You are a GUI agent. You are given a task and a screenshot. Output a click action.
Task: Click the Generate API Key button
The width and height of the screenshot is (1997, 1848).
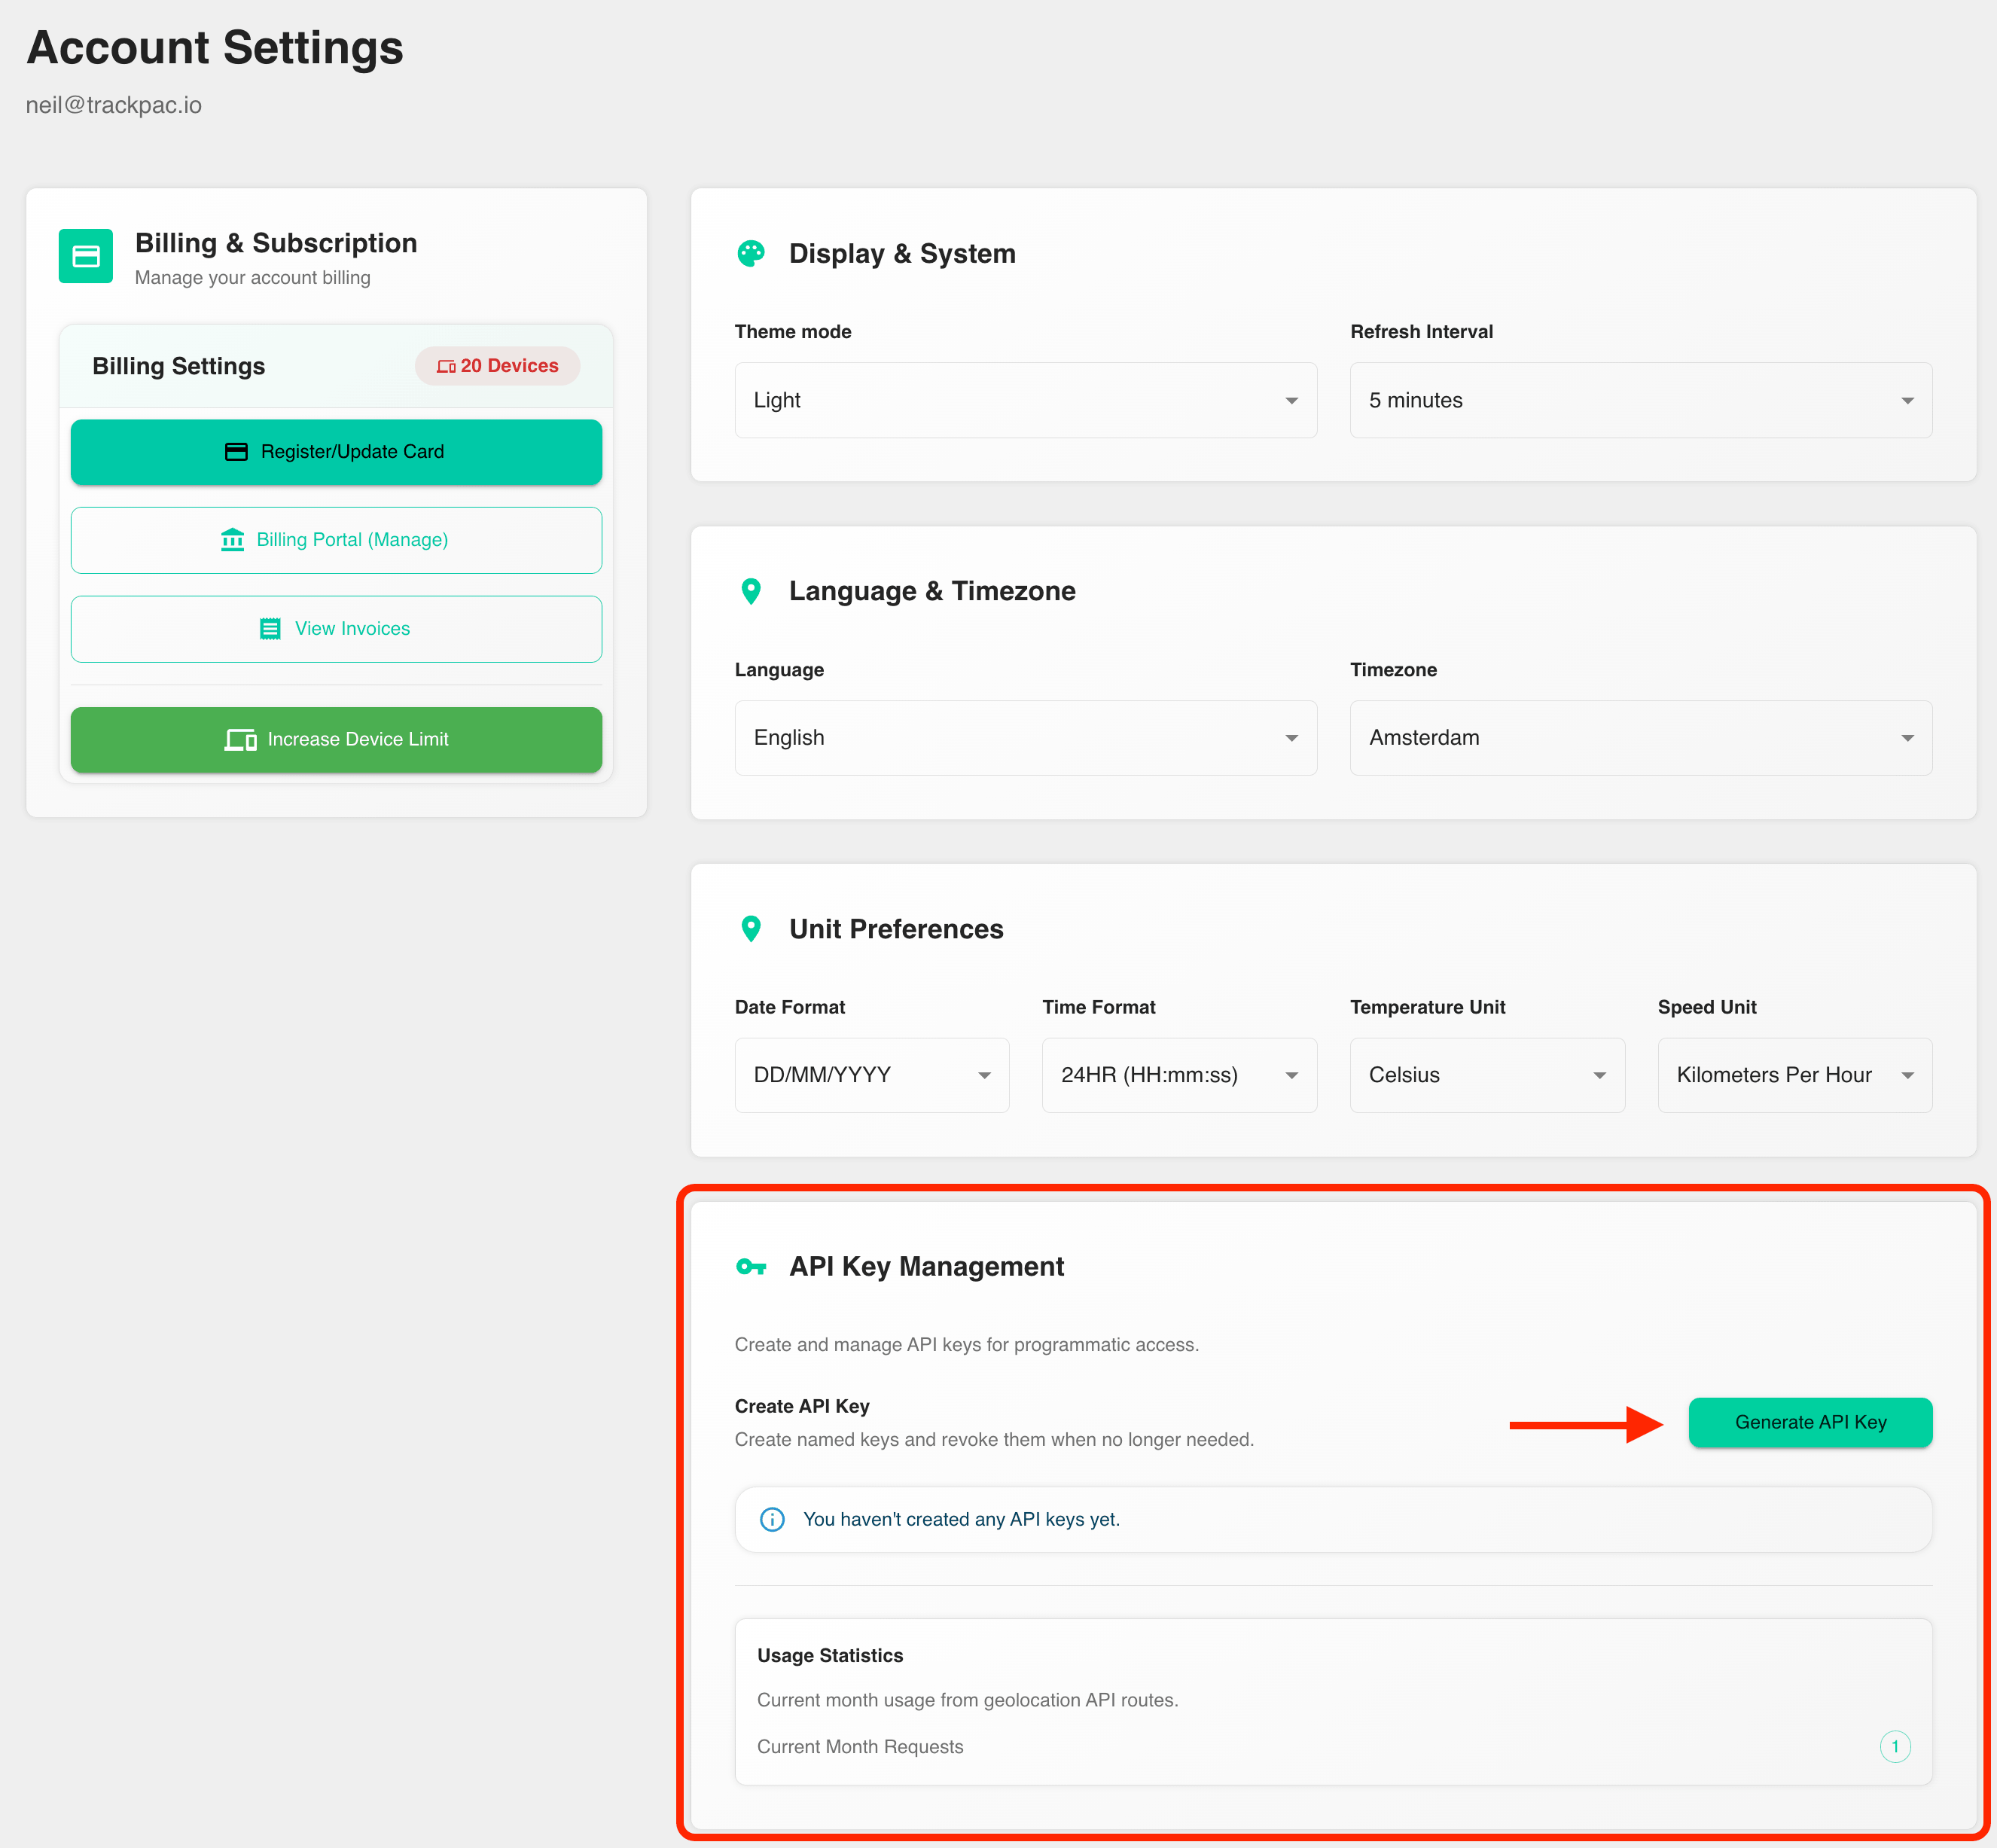(x=1810, y=1422)
